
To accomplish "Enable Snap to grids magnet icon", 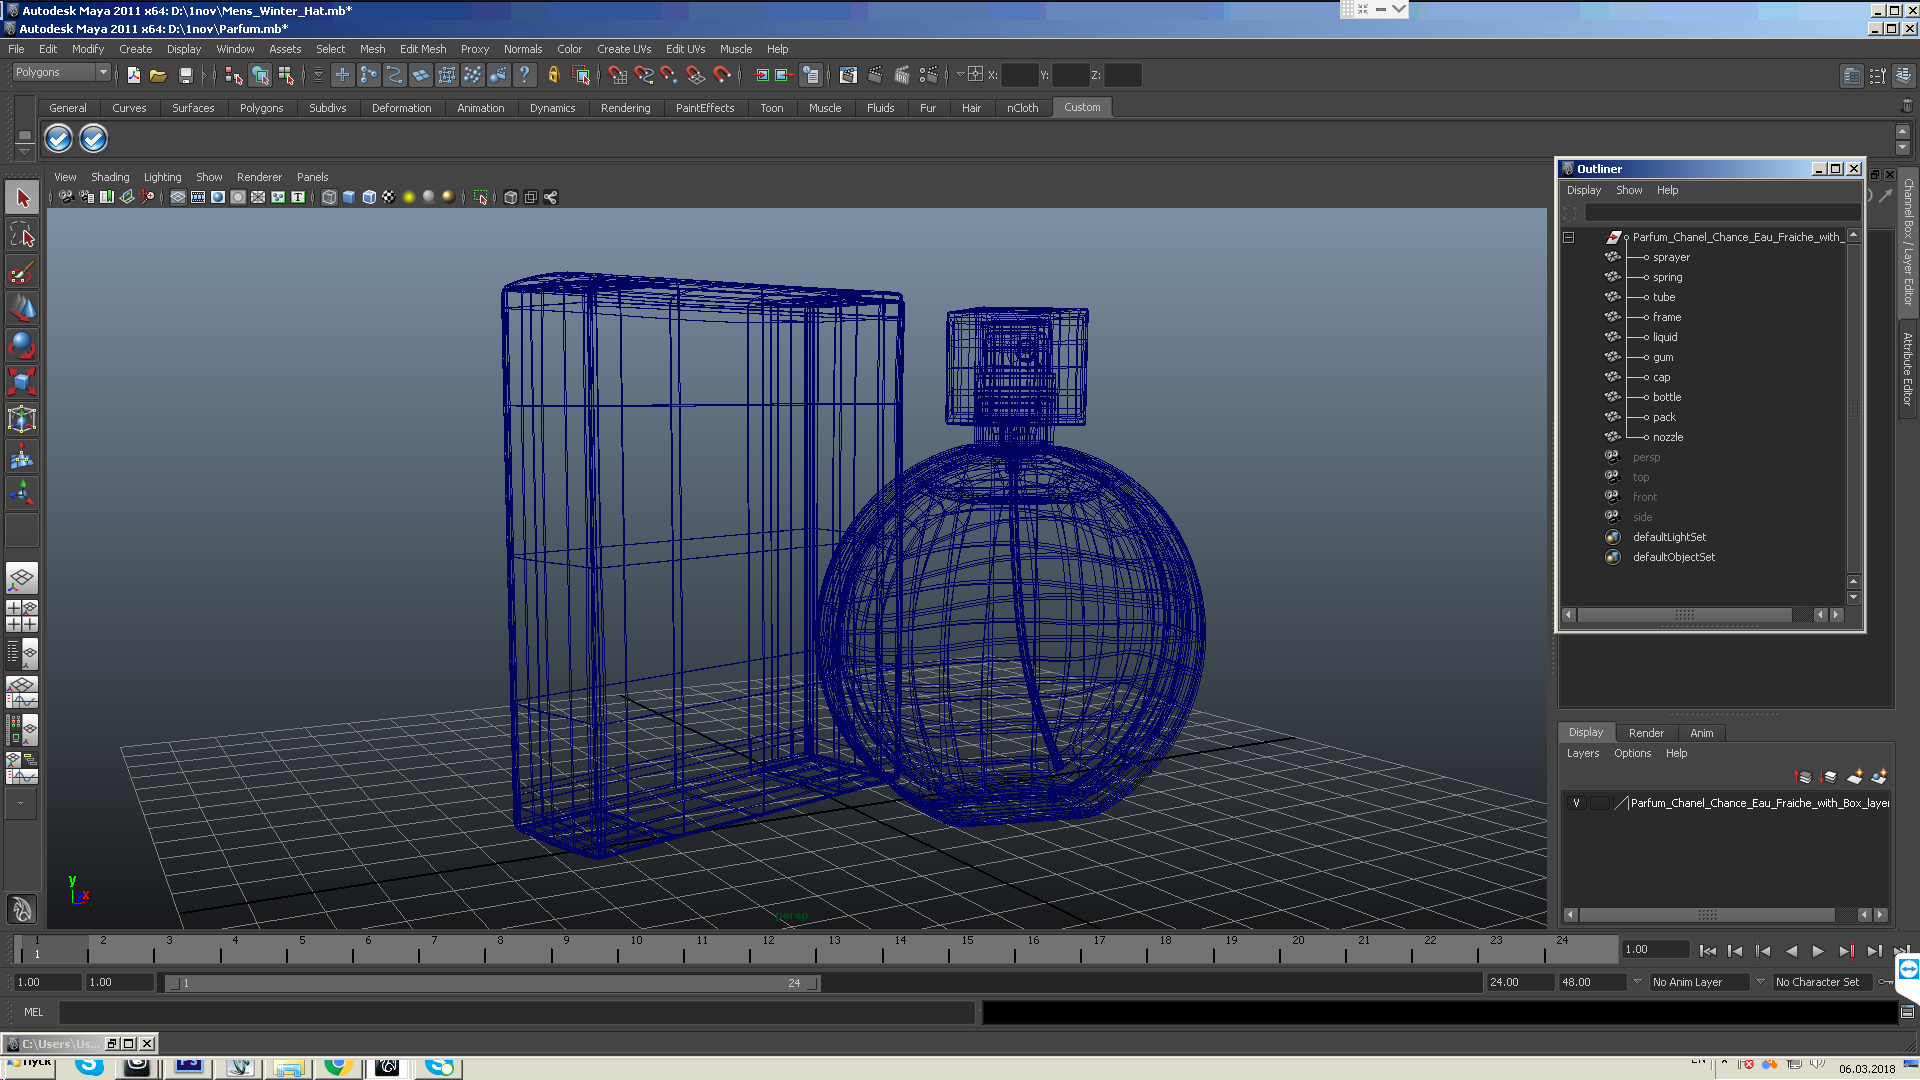I will [617, 75].
